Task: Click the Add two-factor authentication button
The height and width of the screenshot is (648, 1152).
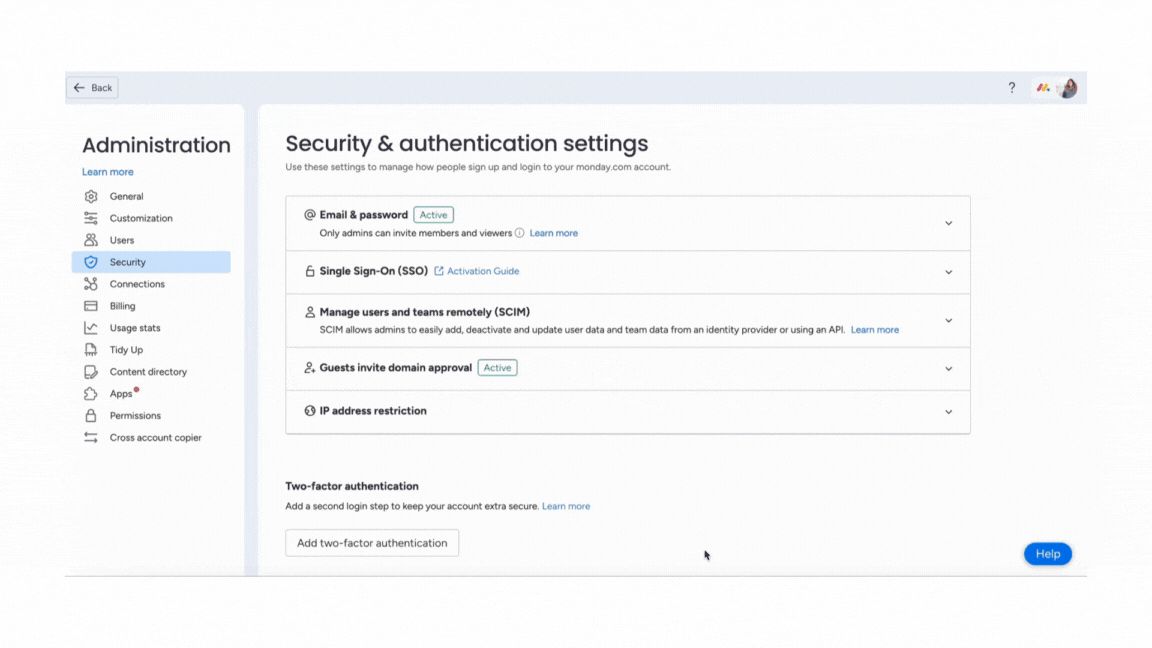Action: click(x=372, y=542)
